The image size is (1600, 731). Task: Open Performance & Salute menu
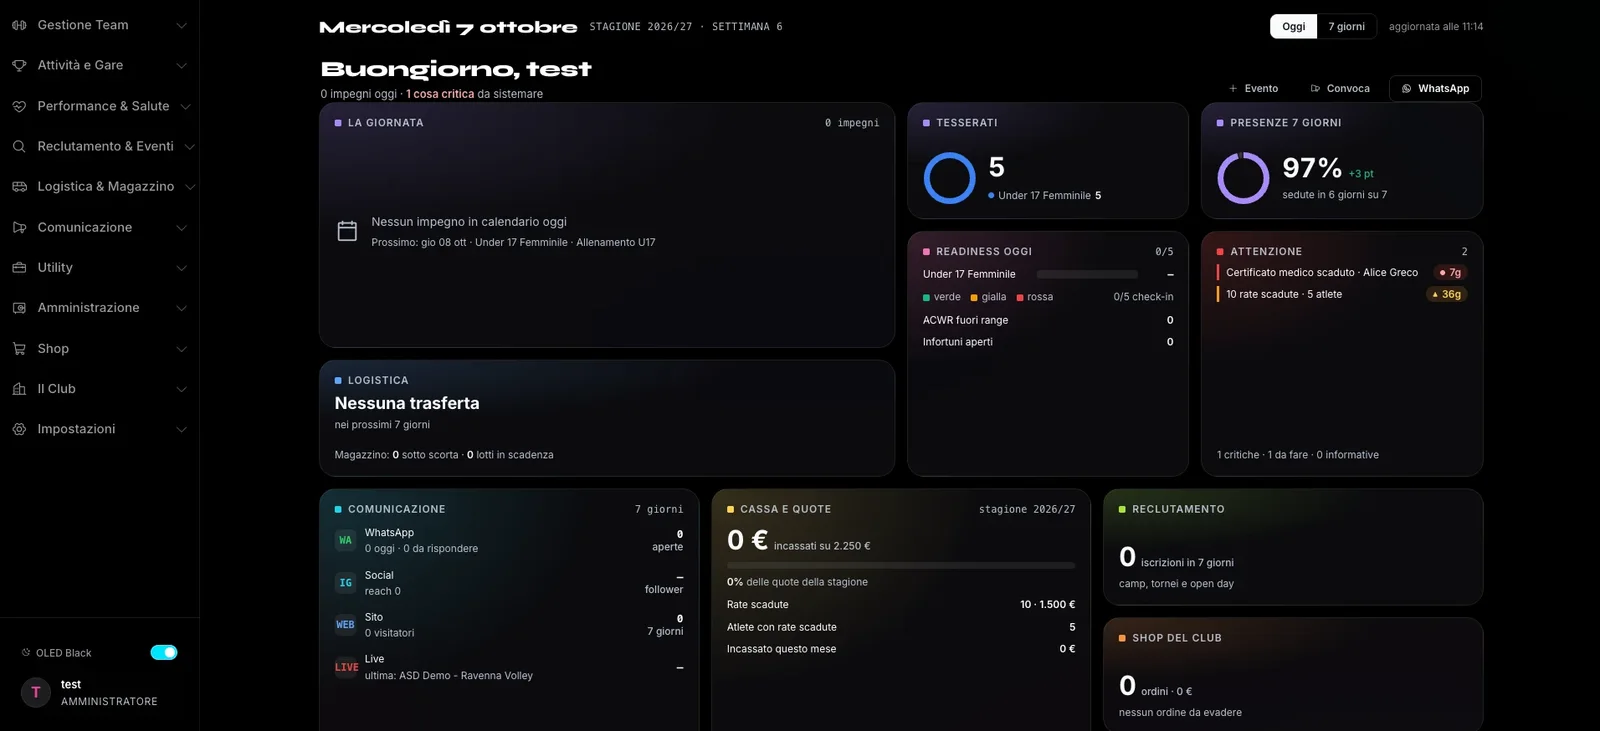click(x=99, y=106)
